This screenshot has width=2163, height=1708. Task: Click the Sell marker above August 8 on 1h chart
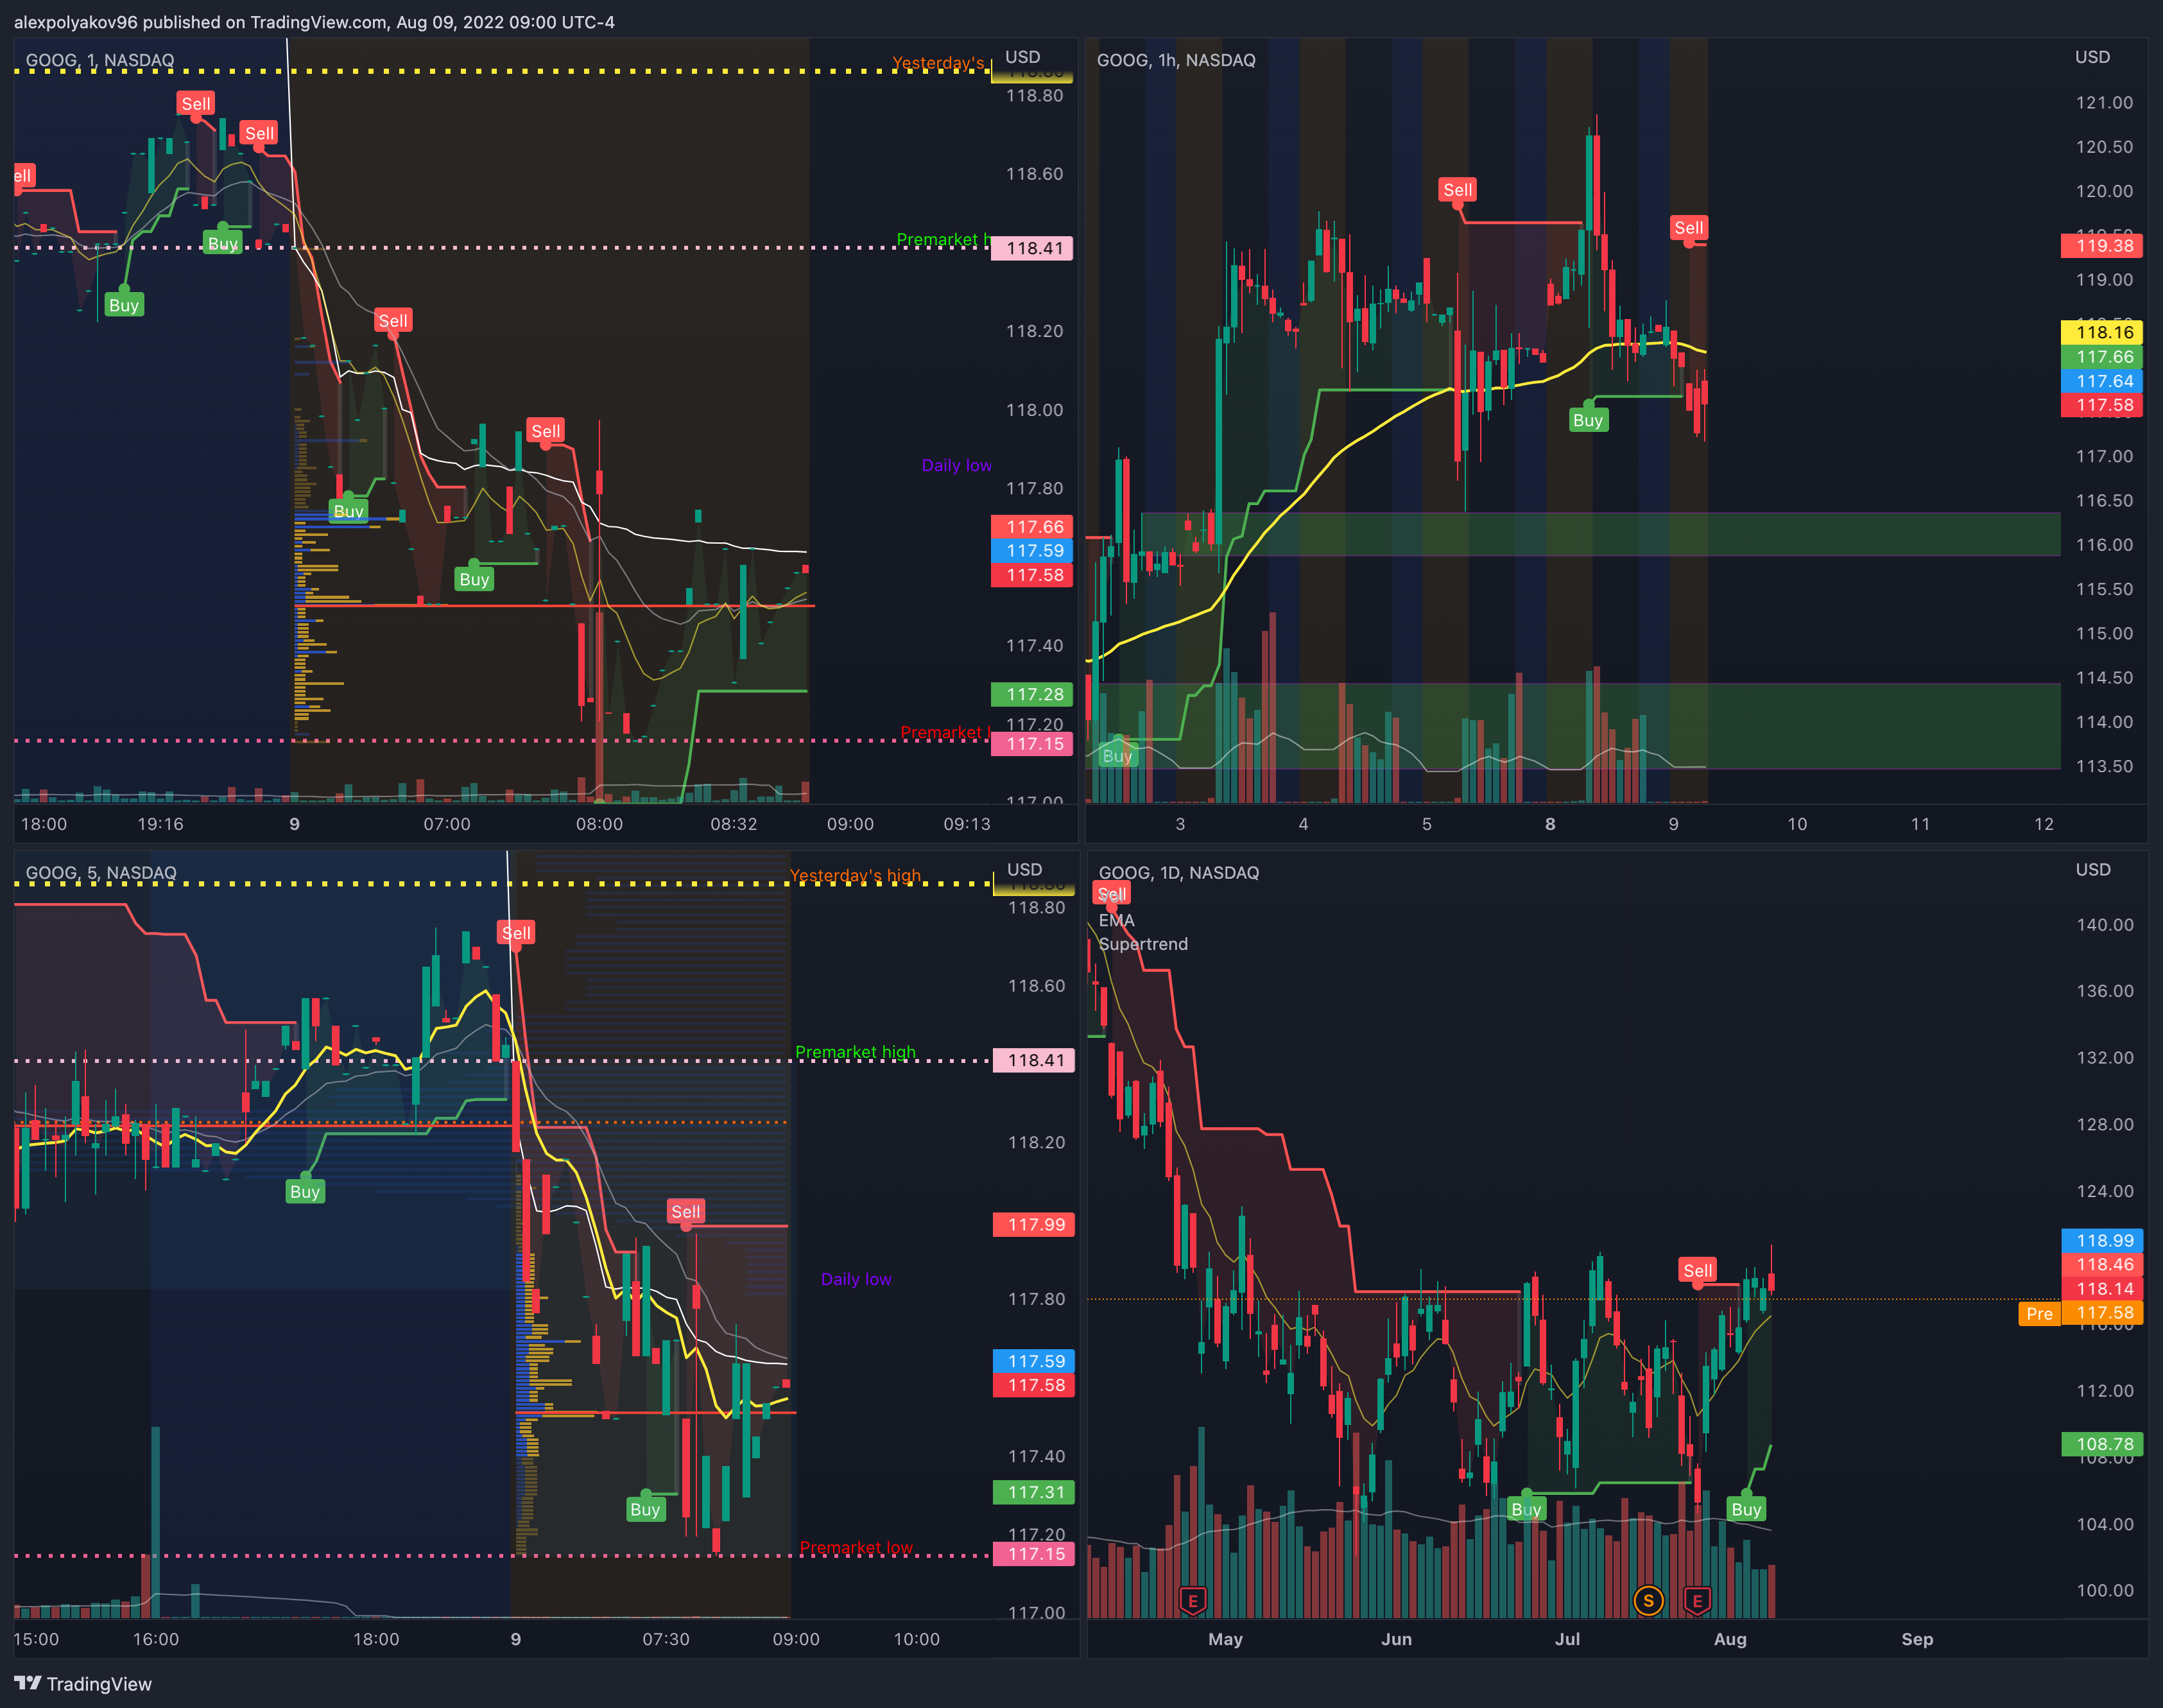1457,190
